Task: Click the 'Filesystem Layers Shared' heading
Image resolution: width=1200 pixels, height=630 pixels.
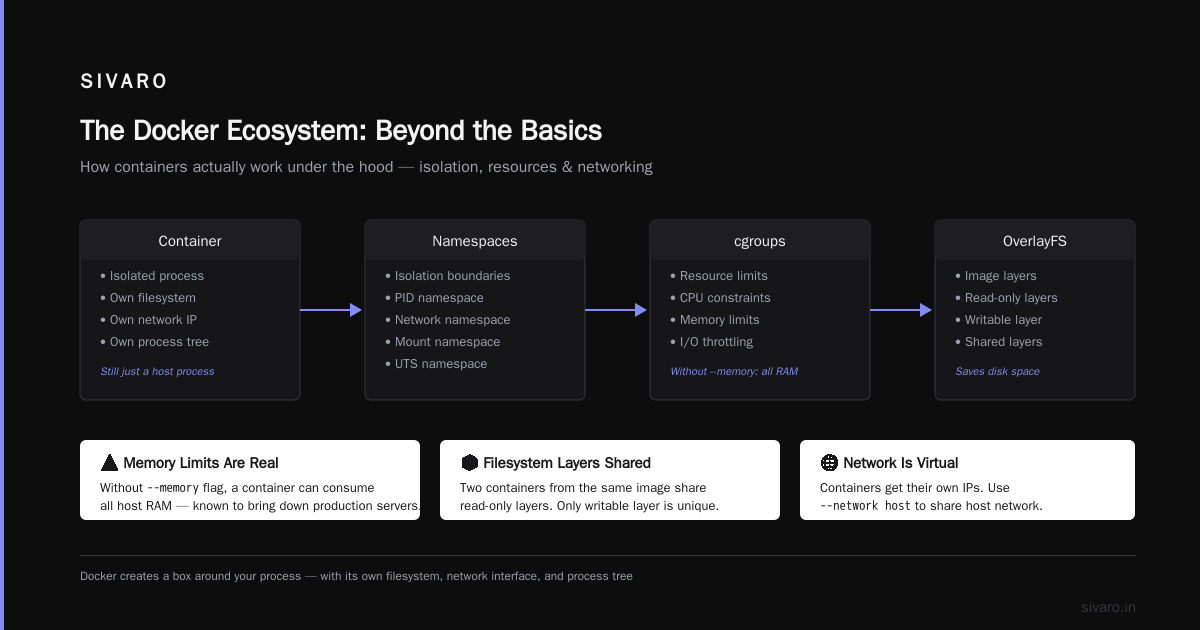Action: (567, 463)
